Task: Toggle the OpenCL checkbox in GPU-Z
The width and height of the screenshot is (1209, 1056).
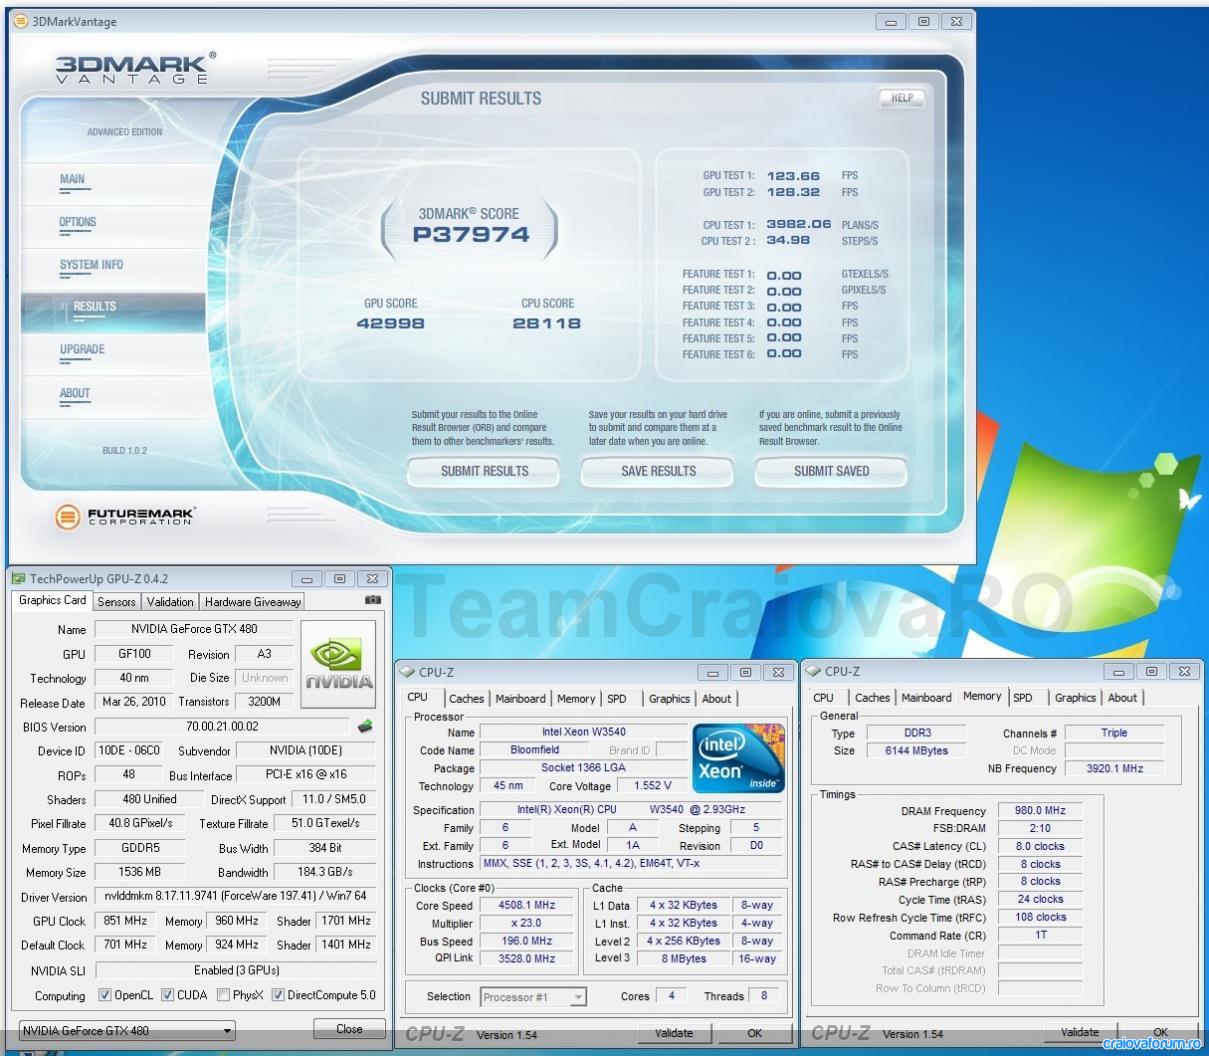Action: 105,995
